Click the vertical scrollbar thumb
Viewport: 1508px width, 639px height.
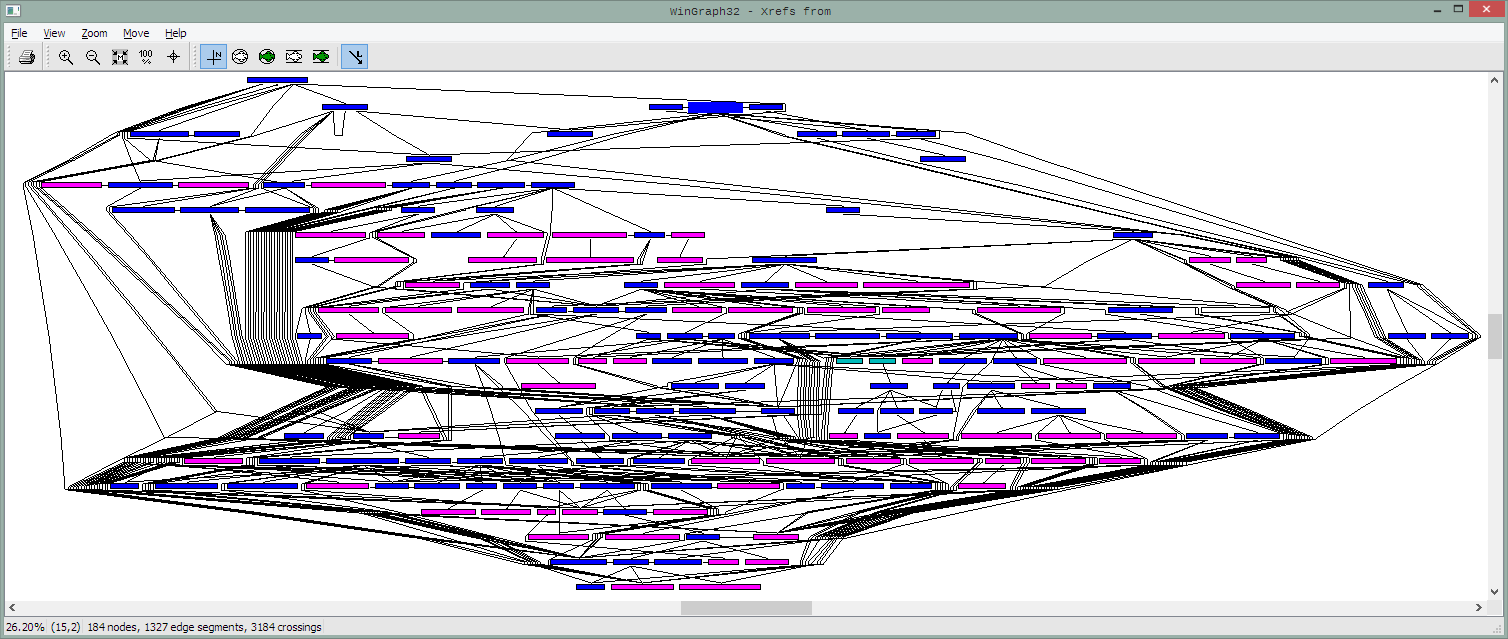pos(1495,336)
